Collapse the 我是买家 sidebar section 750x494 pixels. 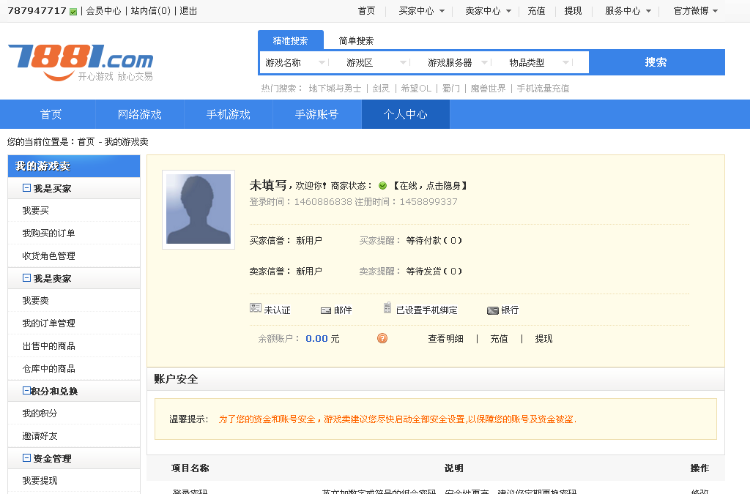pyautogui.click(x=27, y=188)
